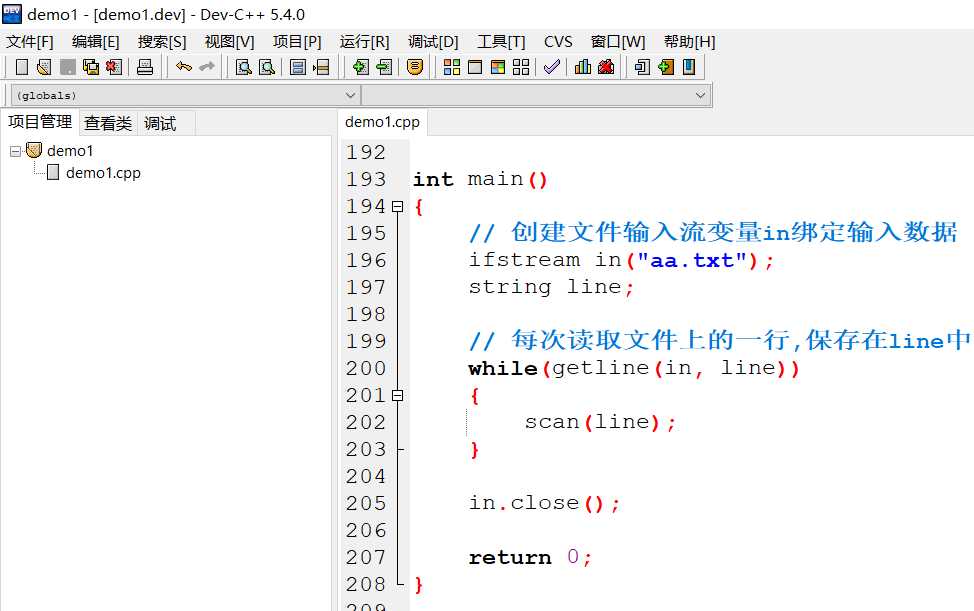Open the 项目[P] menu

click(x=297, y=42)
